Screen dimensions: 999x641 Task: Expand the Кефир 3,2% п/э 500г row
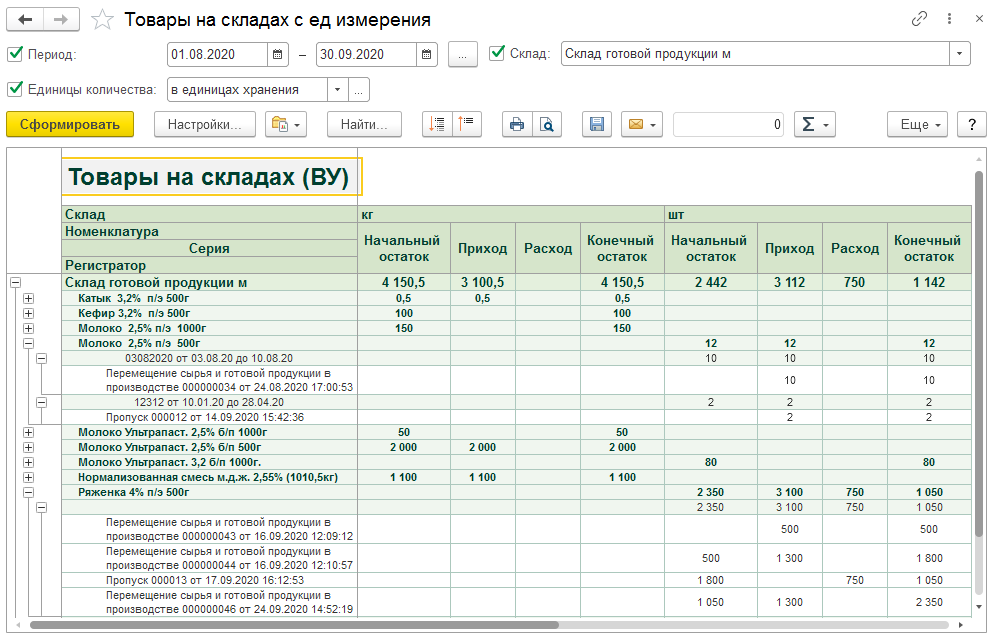(28, 313)
